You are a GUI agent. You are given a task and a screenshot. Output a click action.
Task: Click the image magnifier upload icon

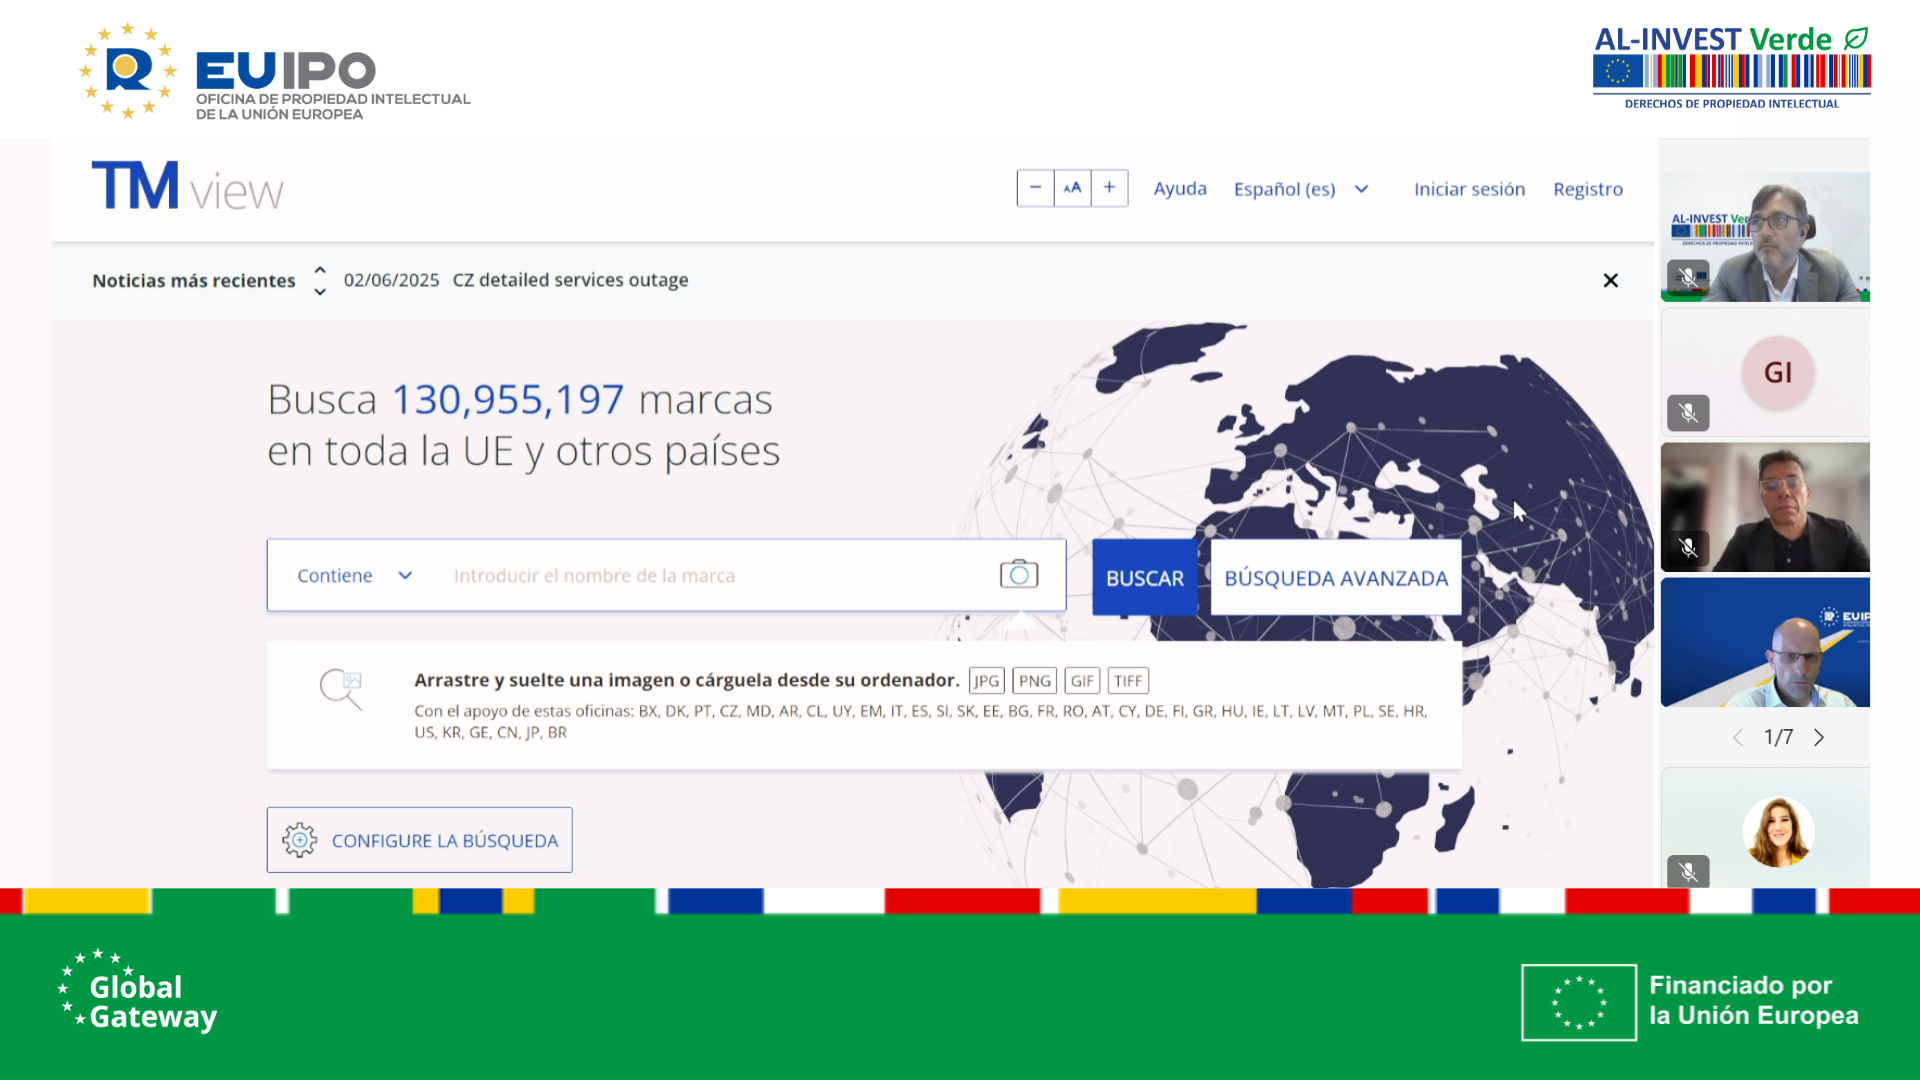(341, 689)
